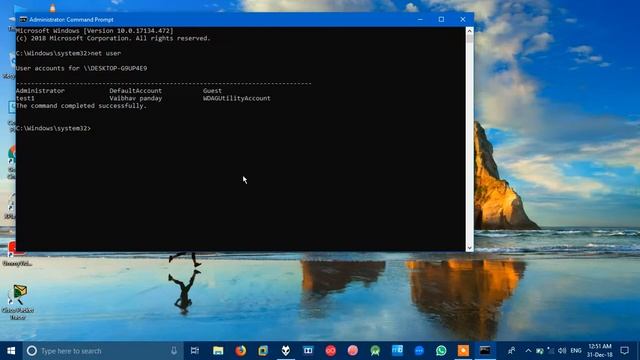This screenshot has height=360, width=640.
Task: Open the blue chat bubble app on taskbar
Action: click(419, 351)
